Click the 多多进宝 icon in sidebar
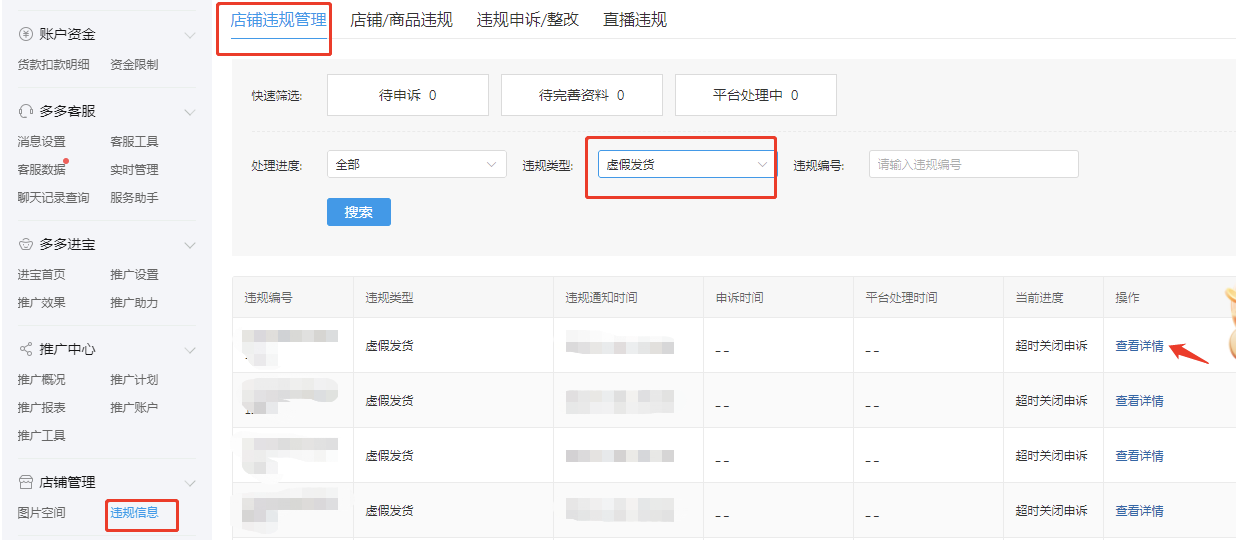 pyautogui.click(x=26, y=244)
